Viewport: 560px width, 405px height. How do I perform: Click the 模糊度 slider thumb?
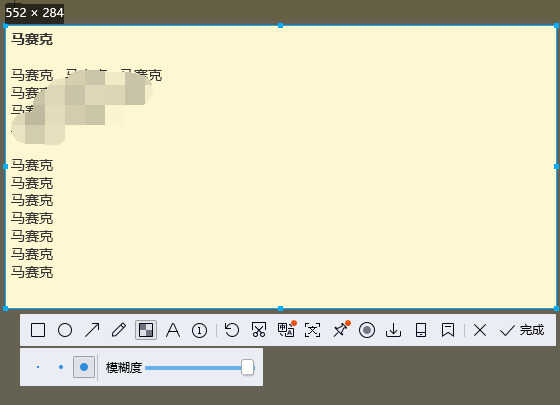point(248,368)
